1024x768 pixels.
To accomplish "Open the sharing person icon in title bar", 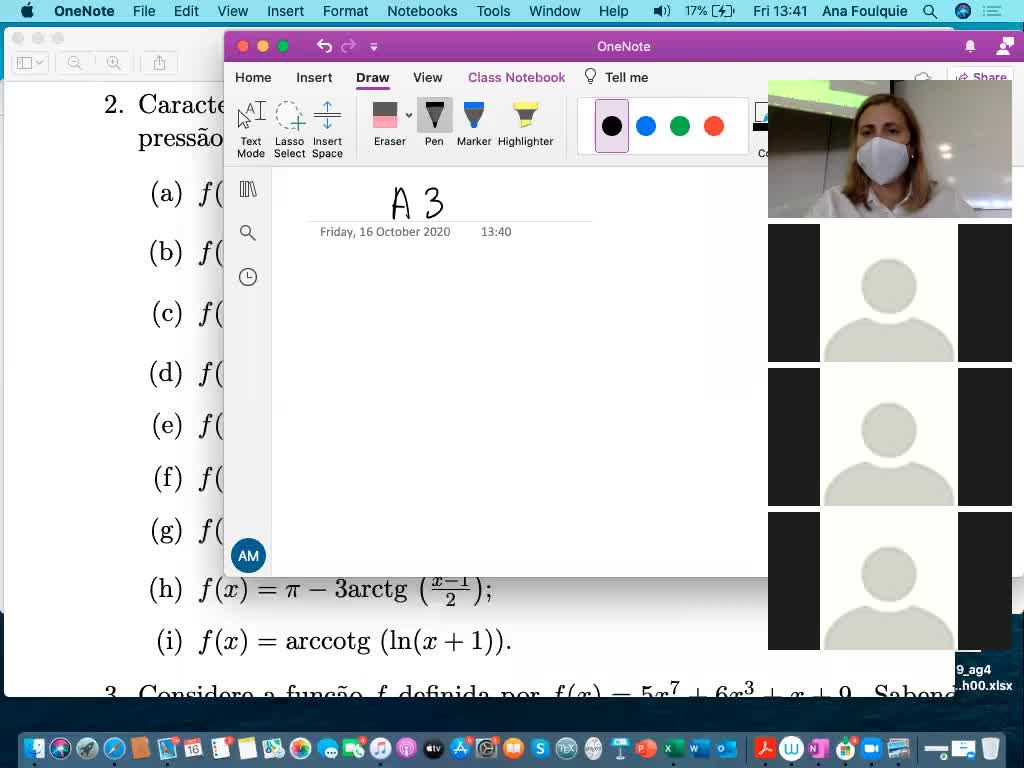I will pos(1004,46).
